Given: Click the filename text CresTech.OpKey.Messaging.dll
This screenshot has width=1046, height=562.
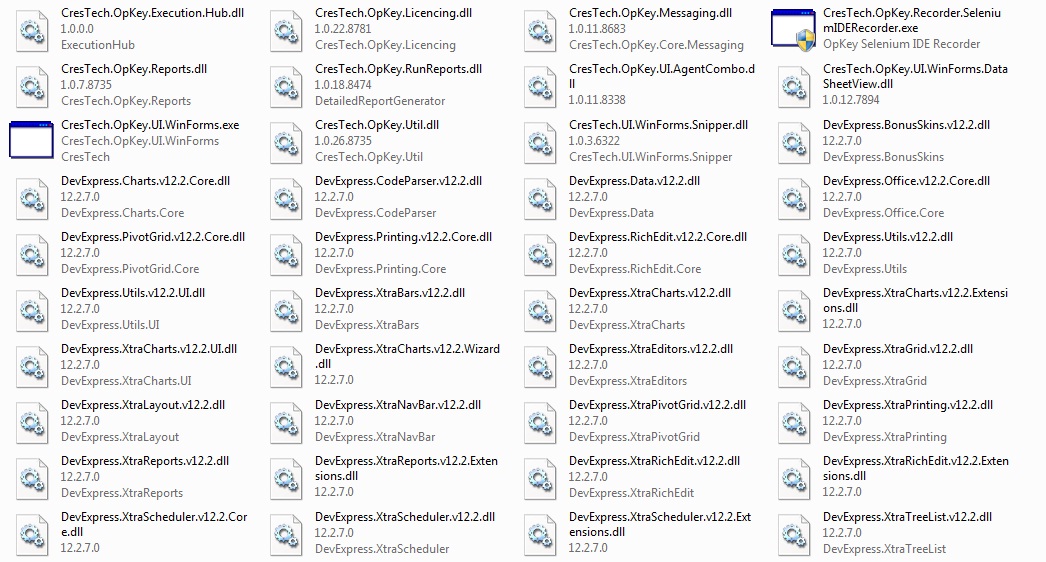Looking at the screenshot, I should (x=650, y=13).
